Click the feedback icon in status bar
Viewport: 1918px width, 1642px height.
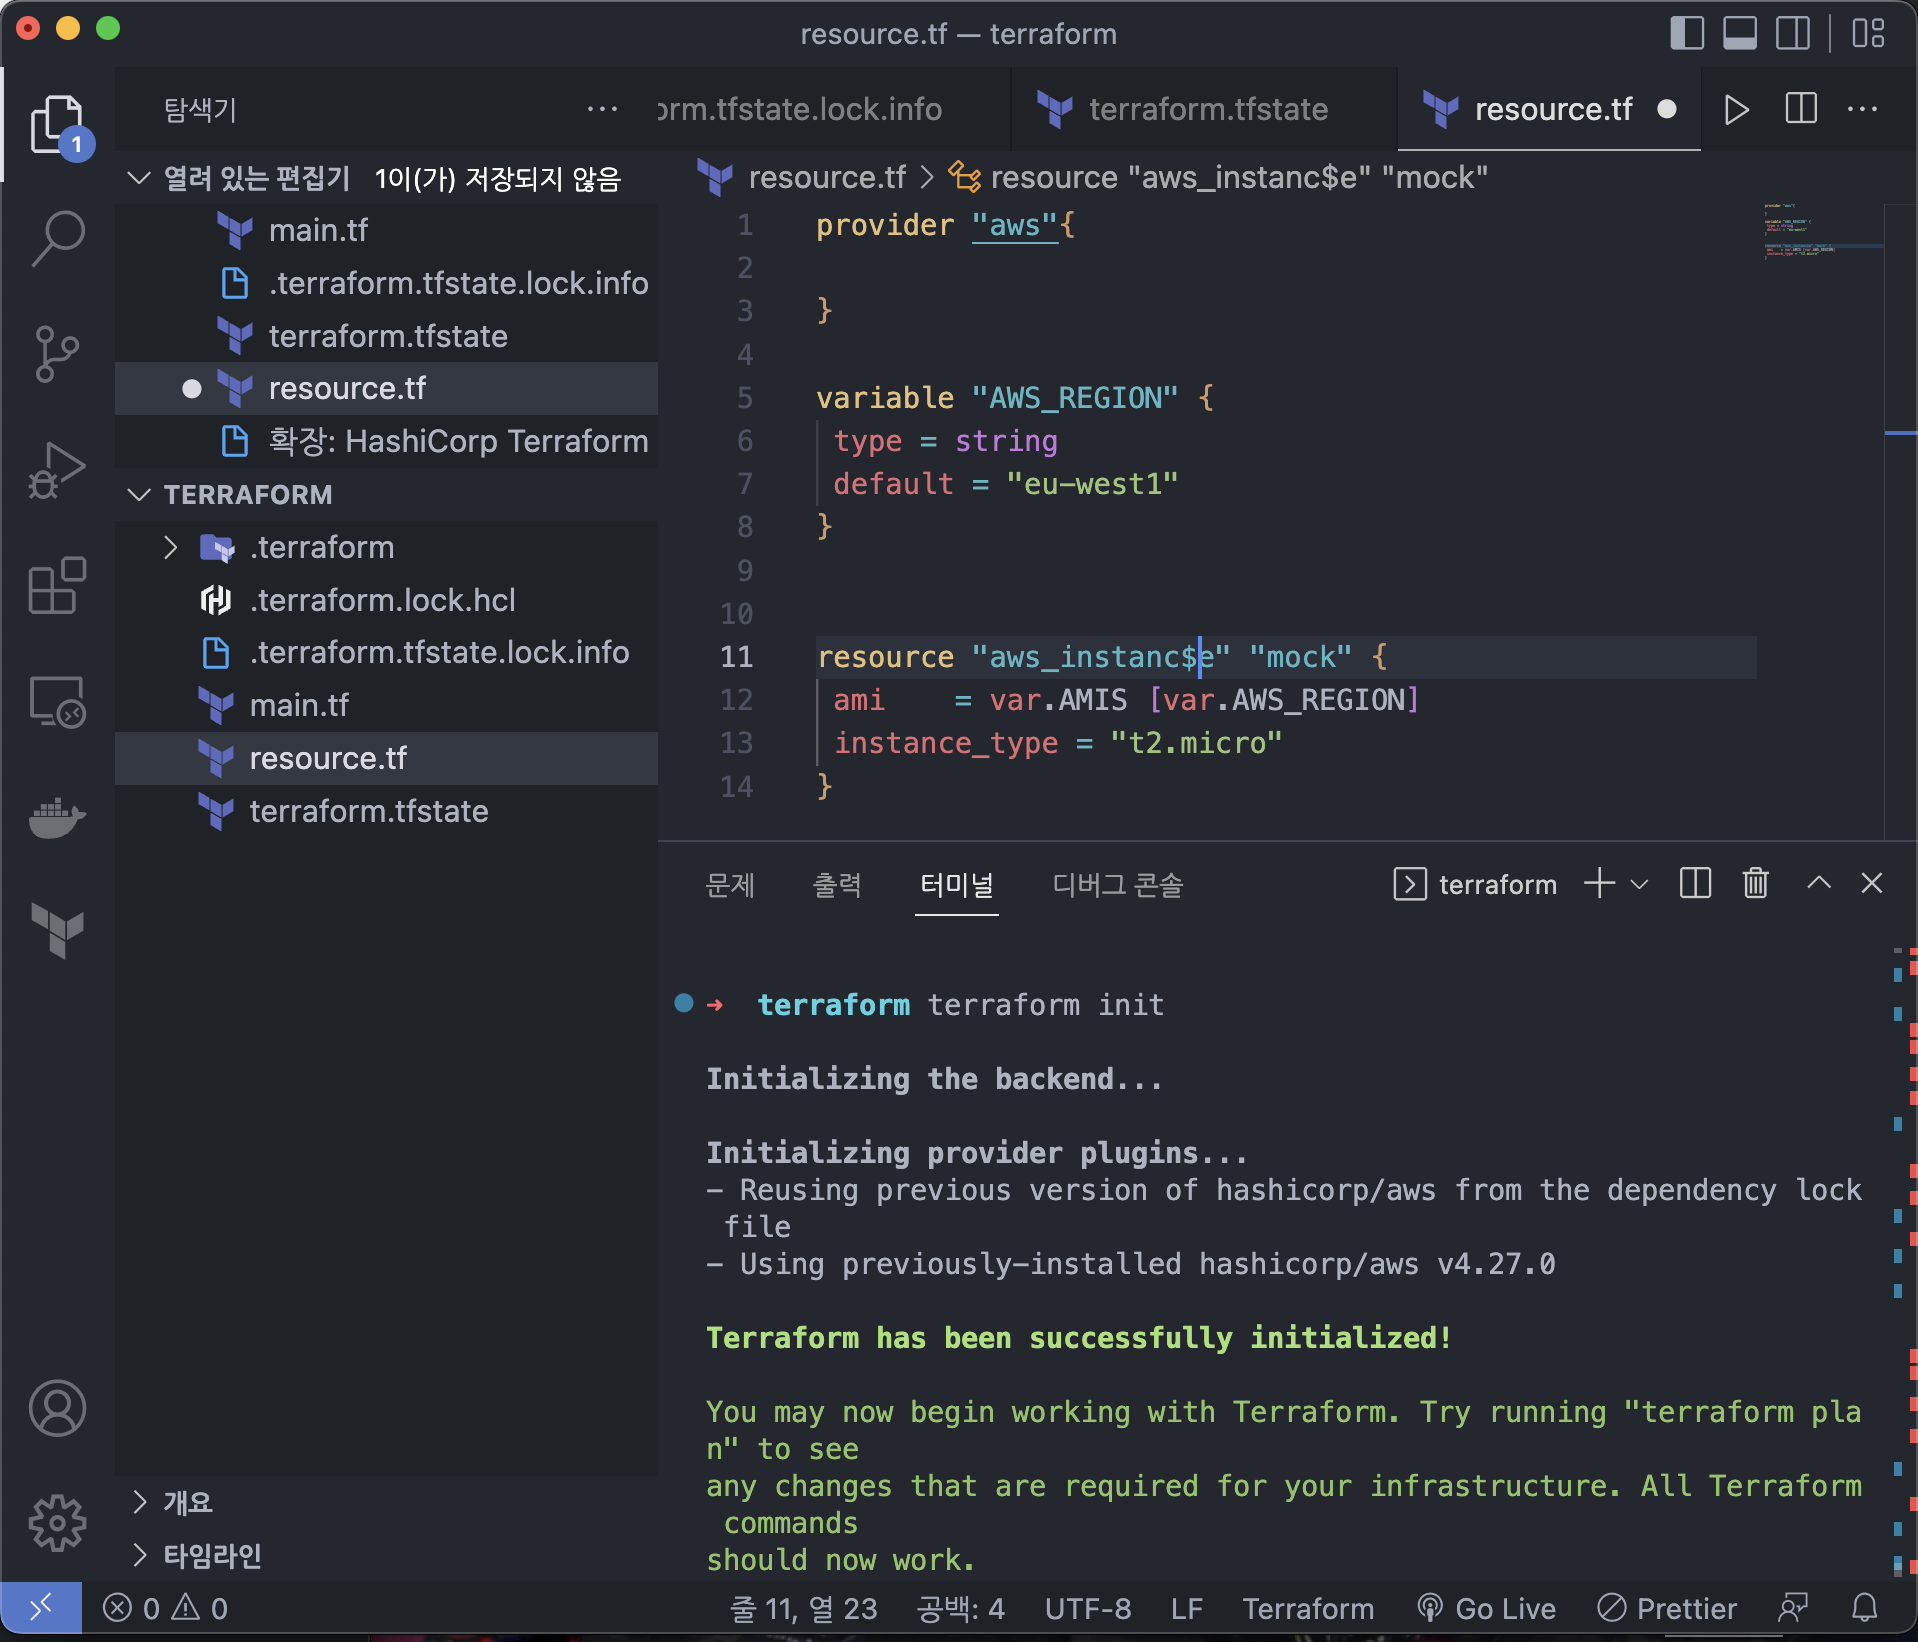pyautogui.click(x=1793, y=1608)
